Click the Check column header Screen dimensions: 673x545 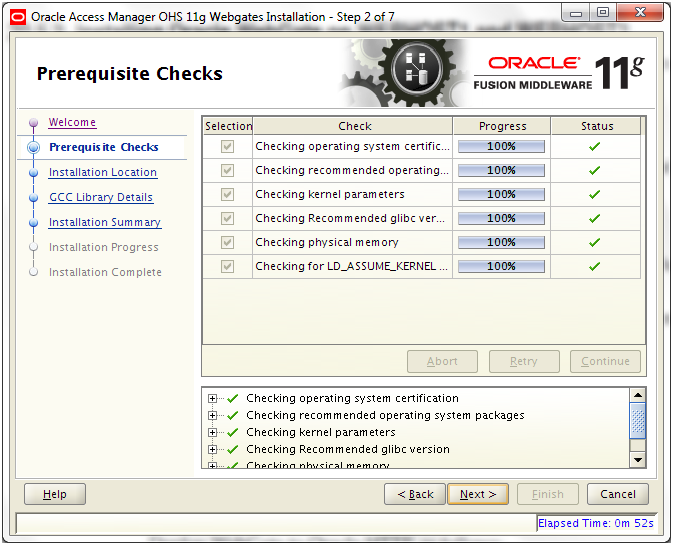click(353, 126)
